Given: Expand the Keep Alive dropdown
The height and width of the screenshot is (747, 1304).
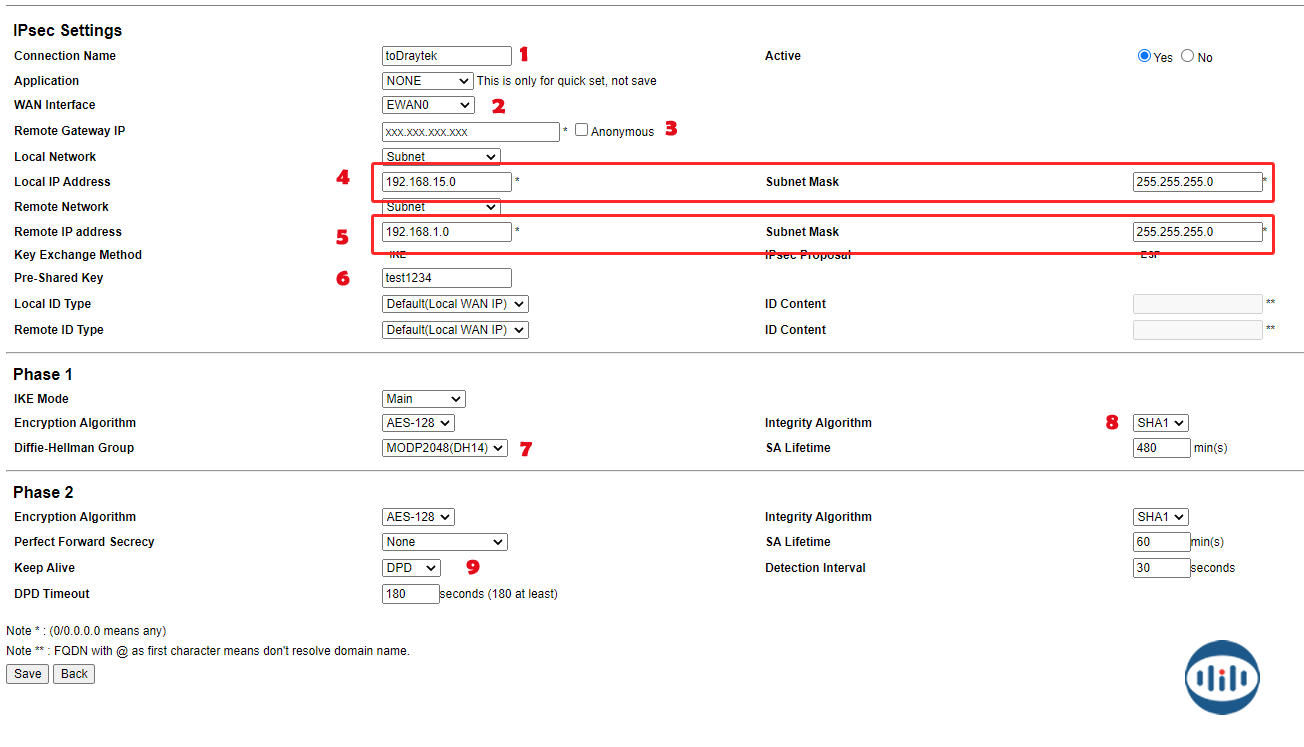Looking at the screenshot, I should [x=410, y=568].
